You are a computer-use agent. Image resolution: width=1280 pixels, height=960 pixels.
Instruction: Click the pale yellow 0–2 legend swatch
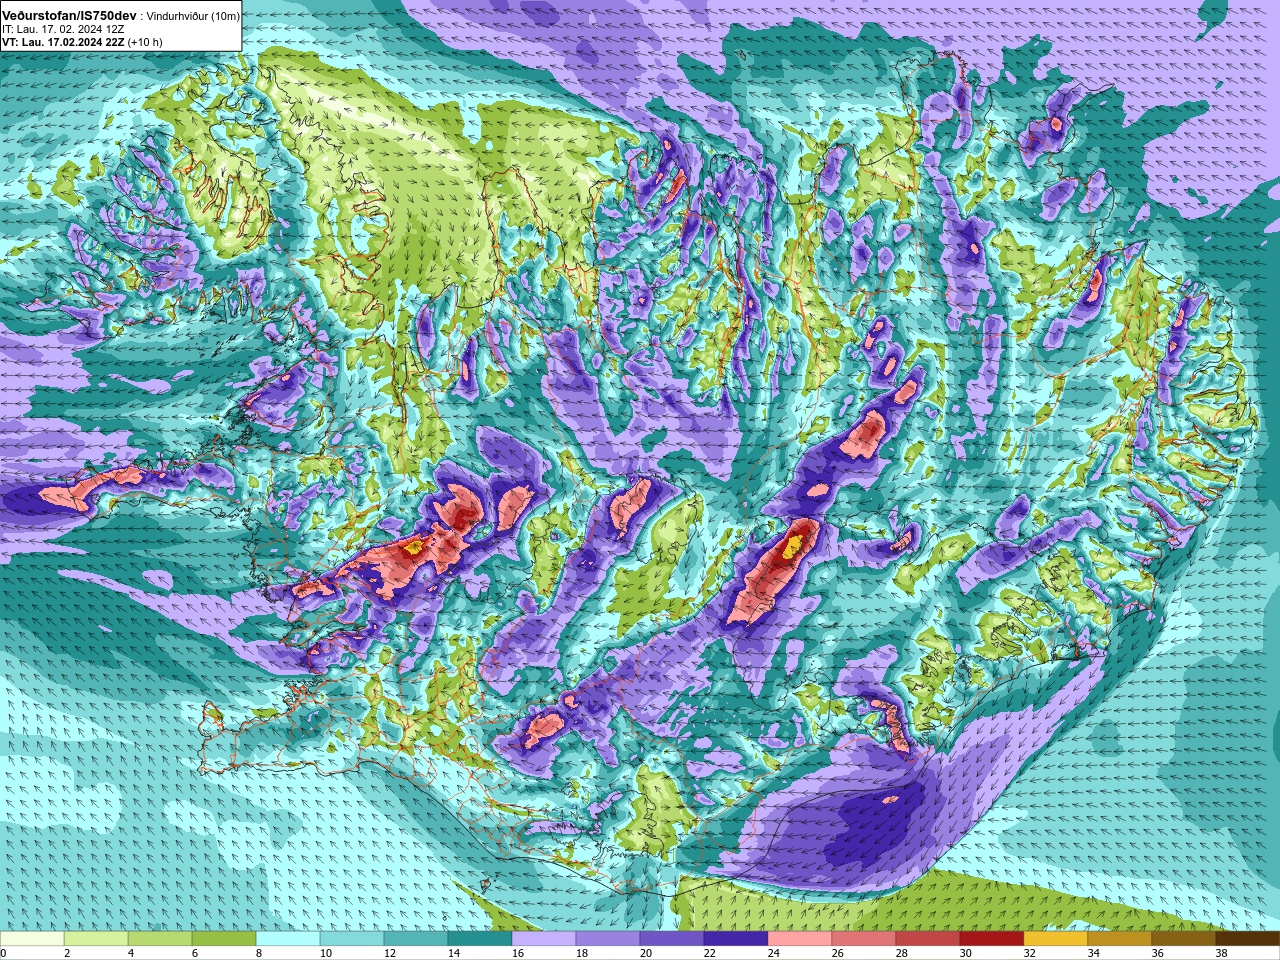click(32, 940)
